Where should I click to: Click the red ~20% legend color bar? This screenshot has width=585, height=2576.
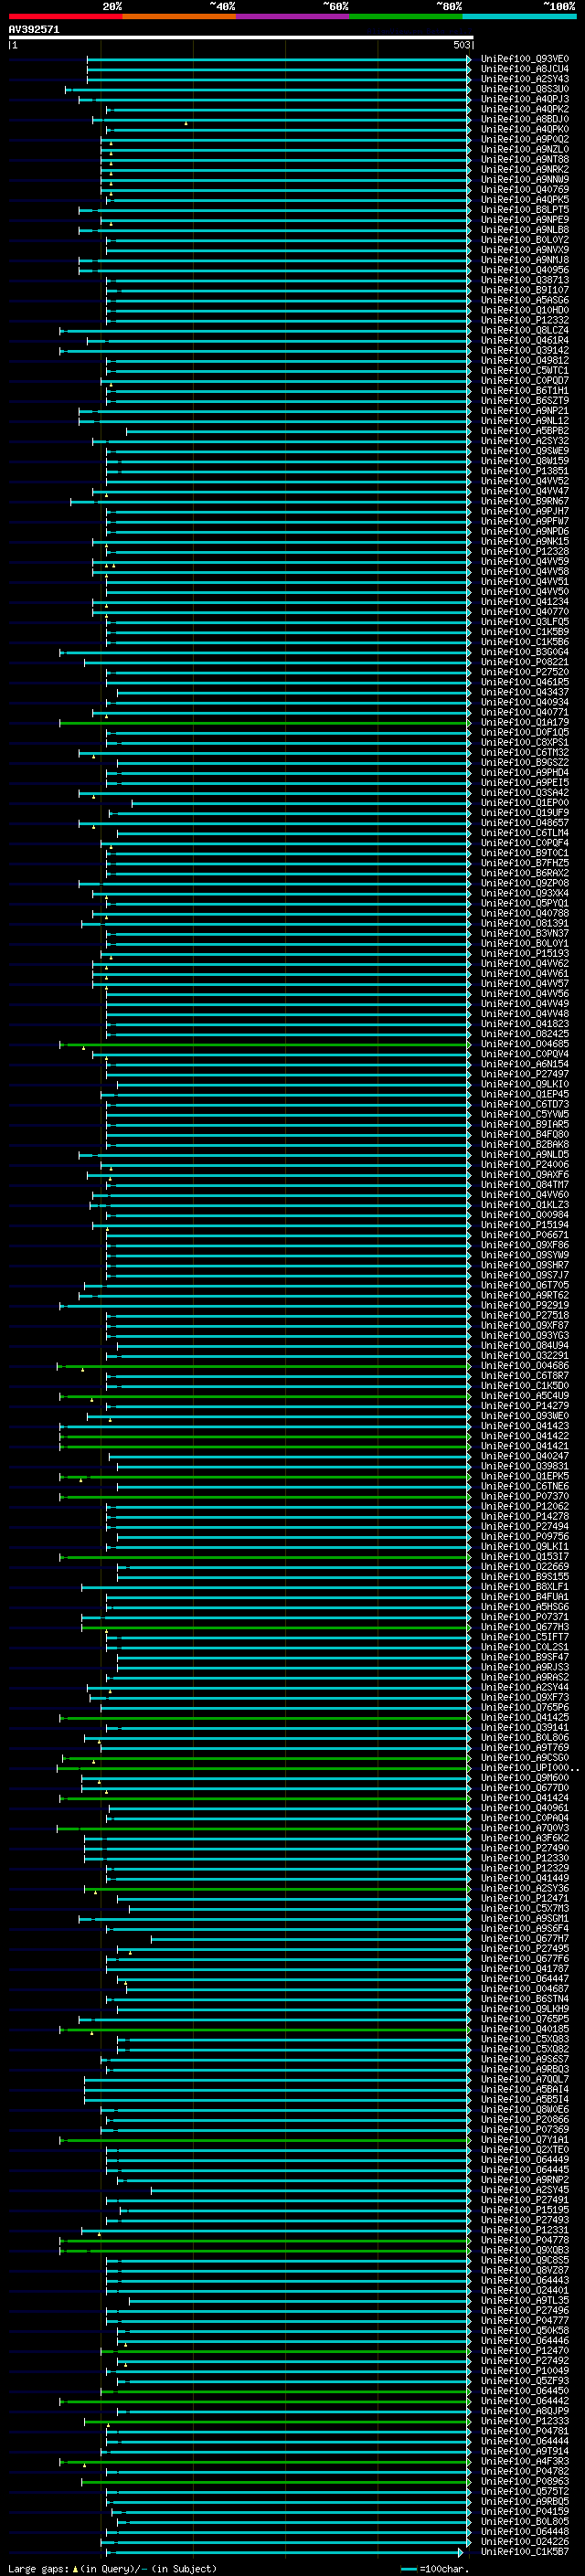(65, 16)
